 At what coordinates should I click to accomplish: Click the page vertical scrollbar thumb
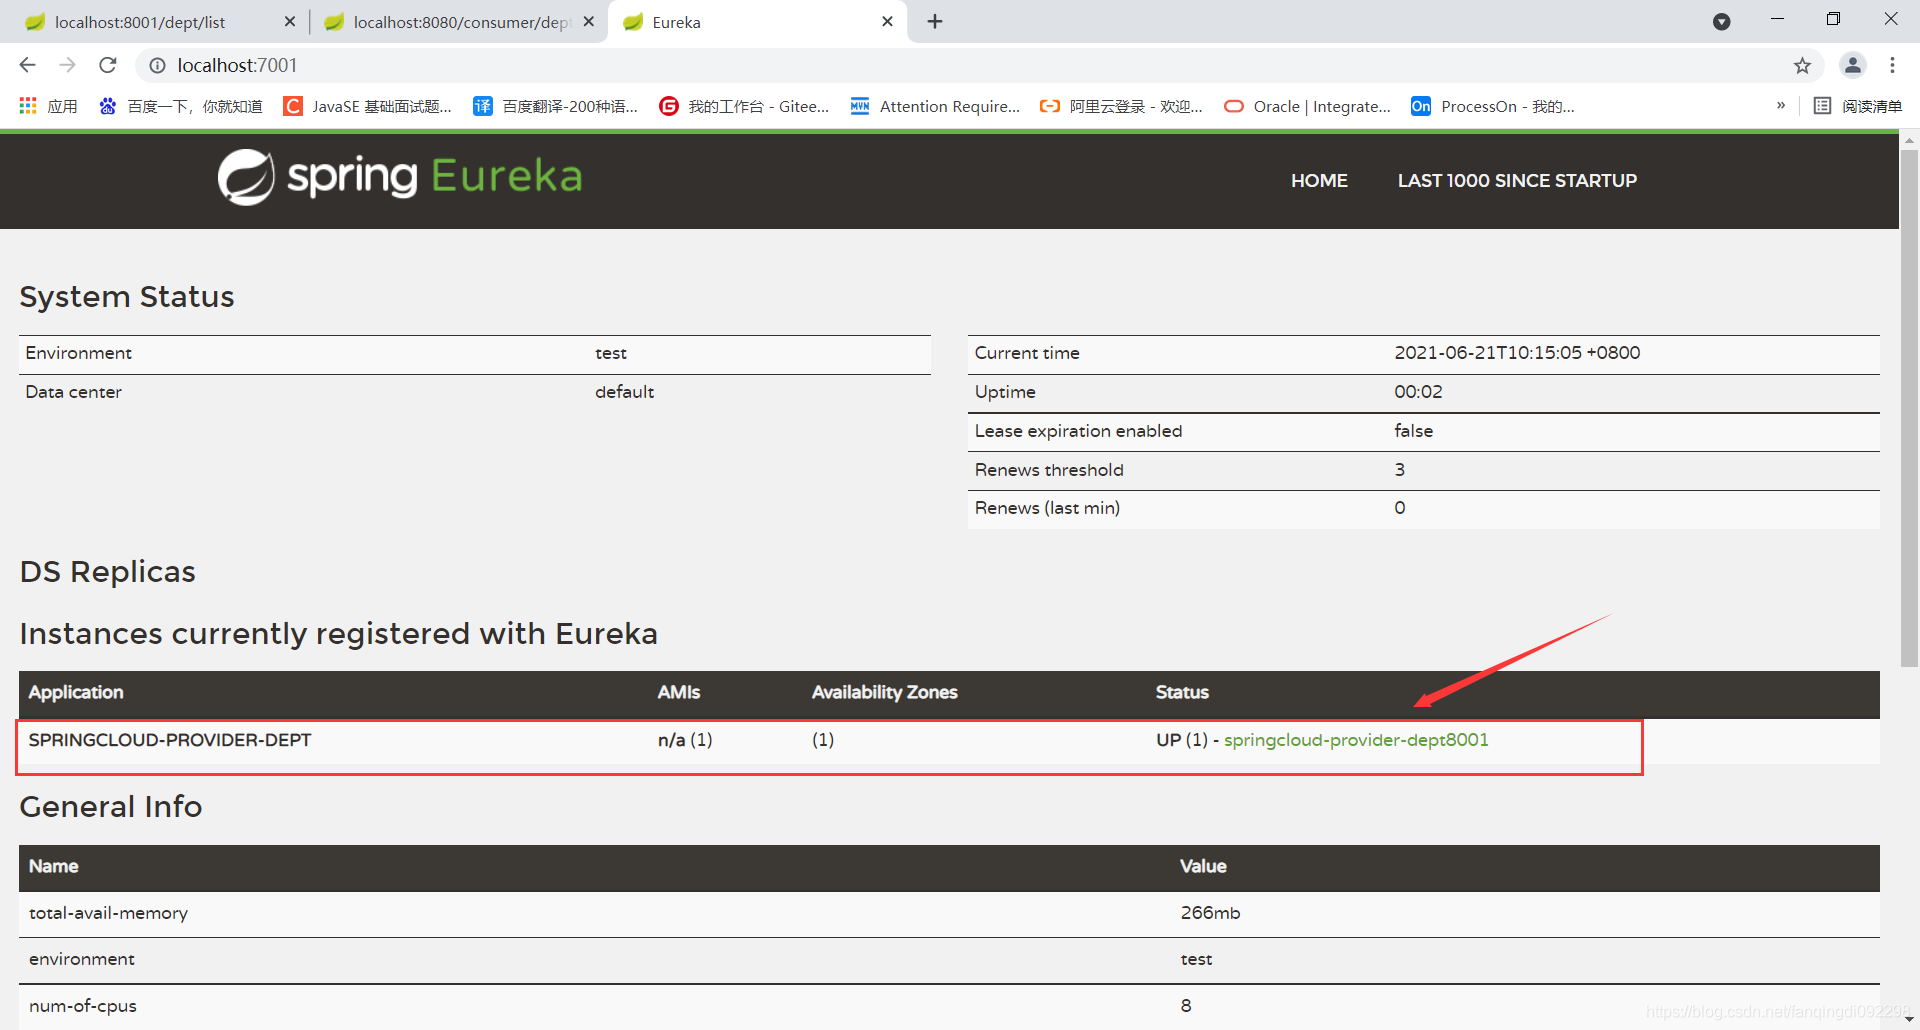pyautogui.click(x=1909, y=409)
